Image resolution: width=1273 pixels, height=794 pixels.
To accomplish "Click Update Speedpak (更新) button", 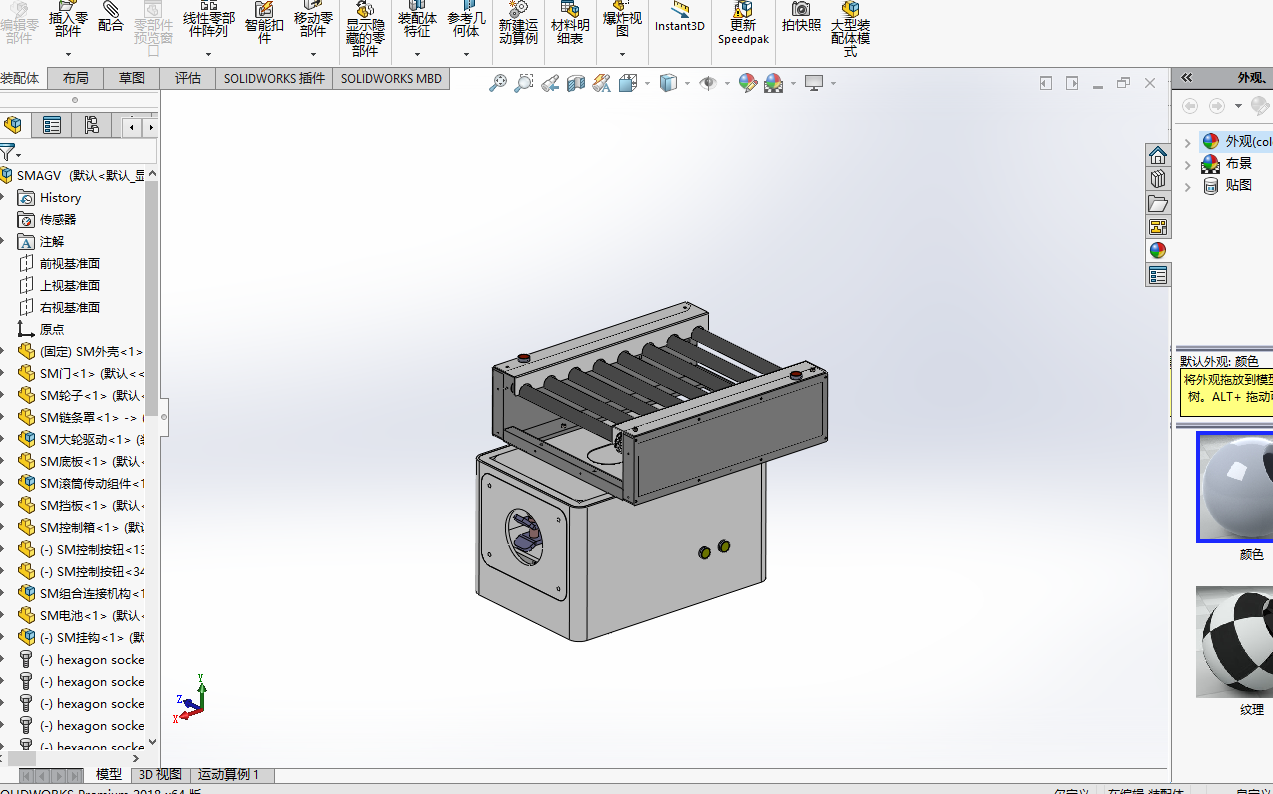I will coord(743,24).
